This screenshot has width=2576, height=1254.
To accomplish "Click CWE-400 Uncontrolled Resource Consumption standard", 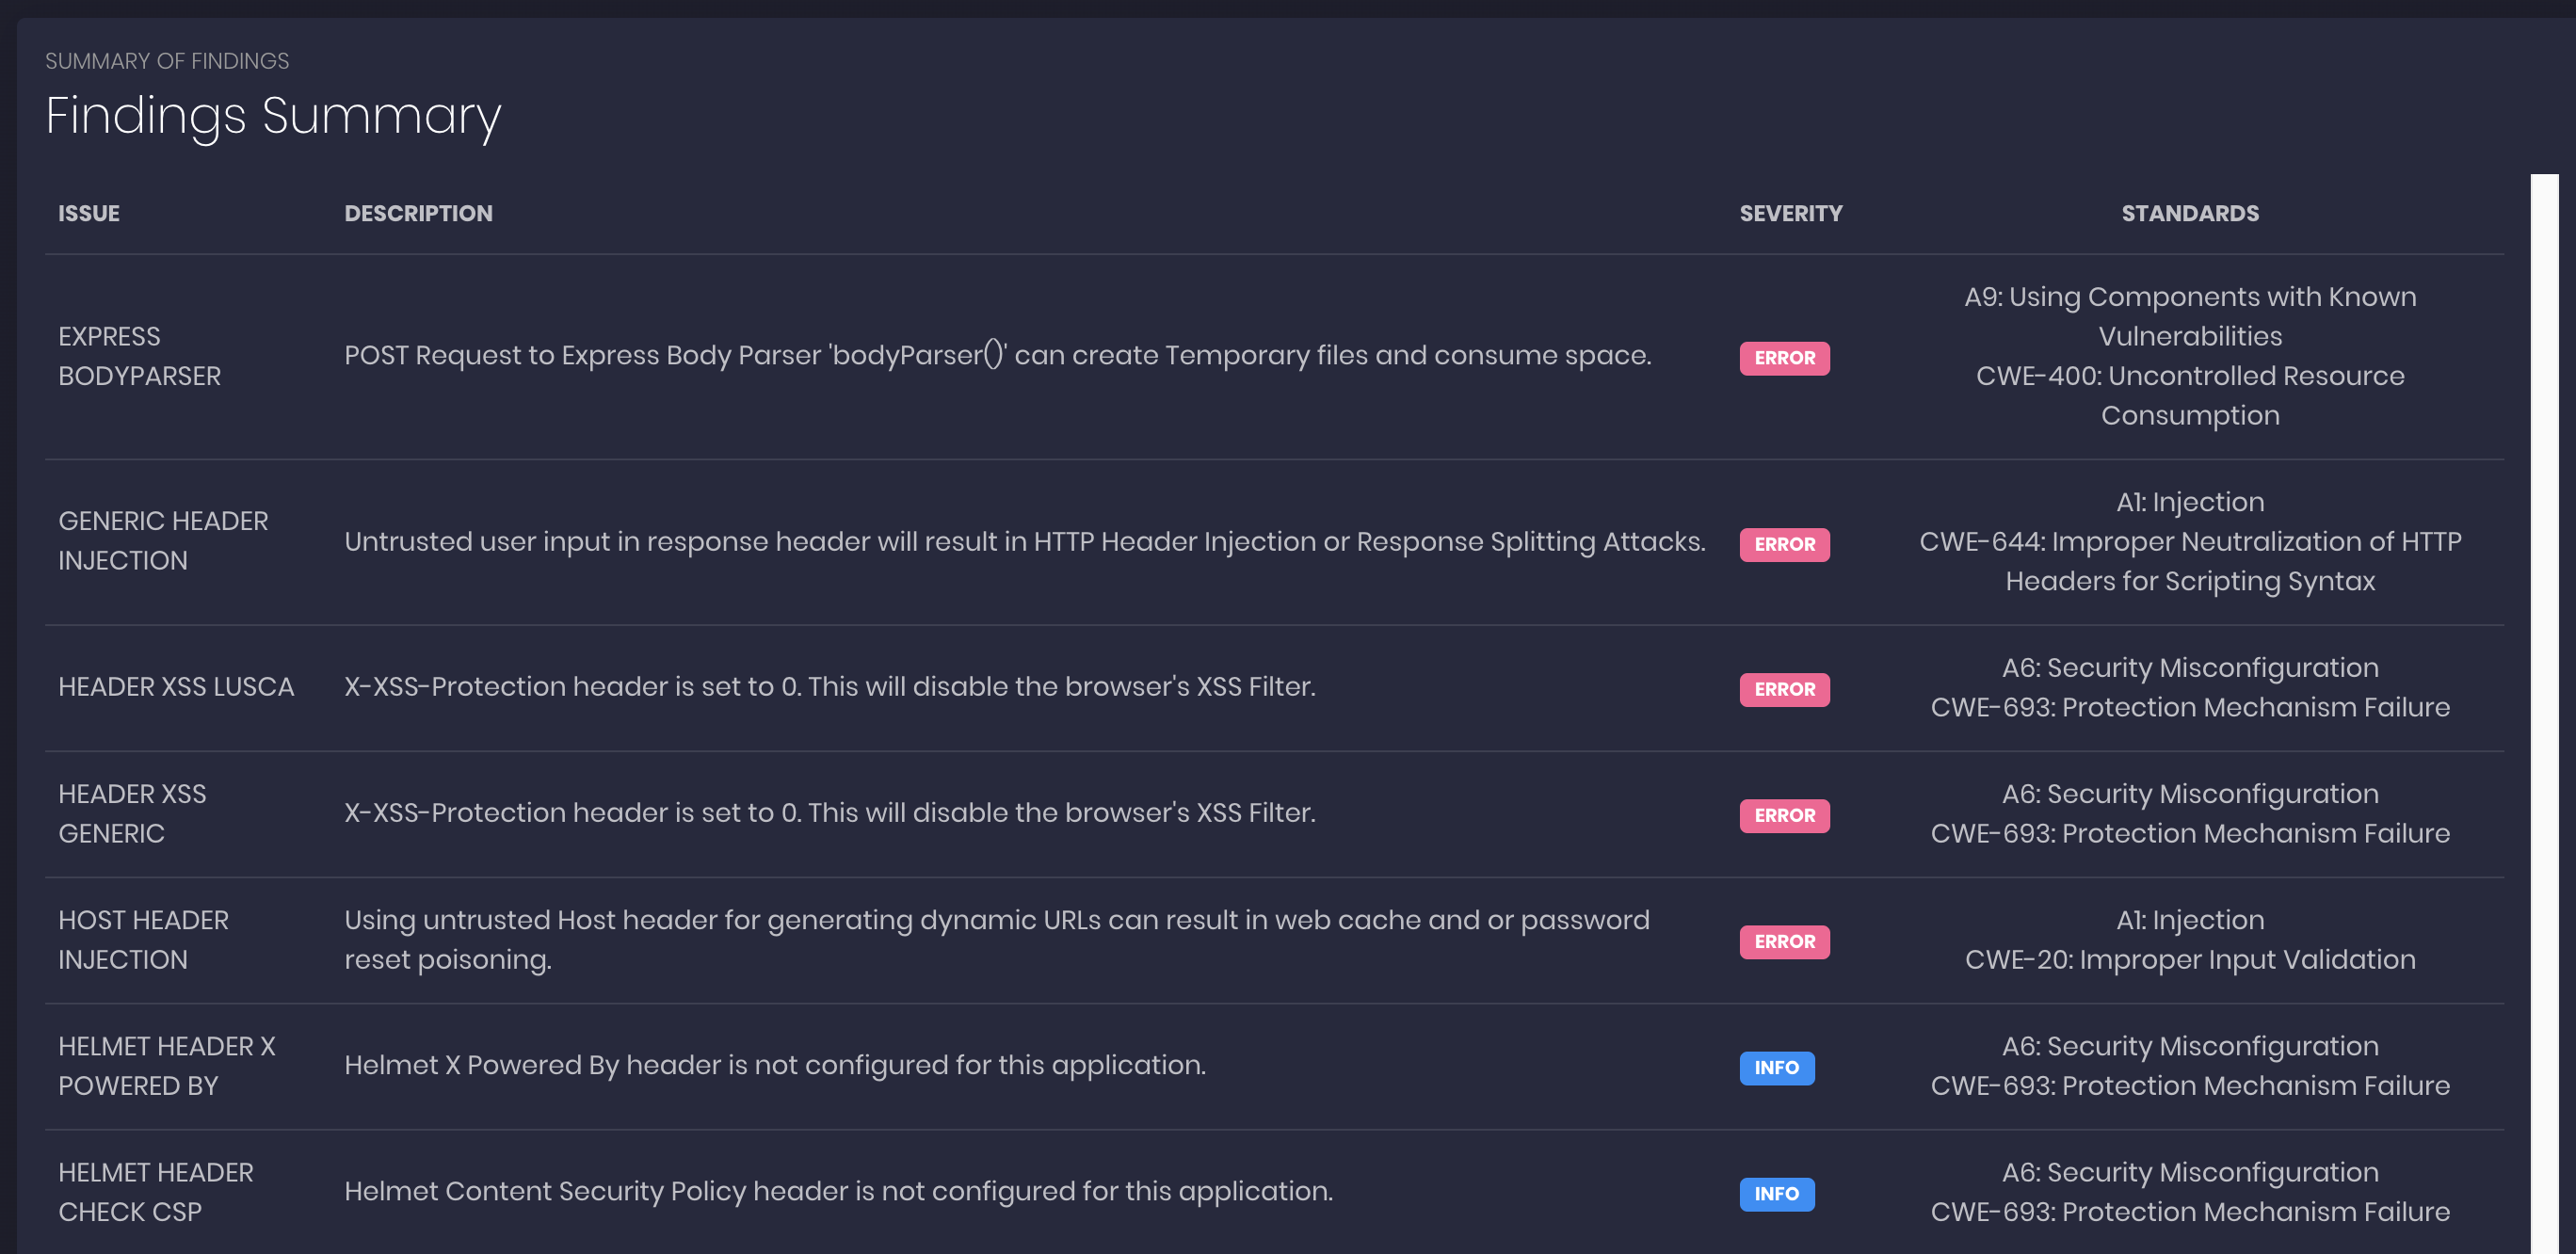I will (x=2190, y=395).
